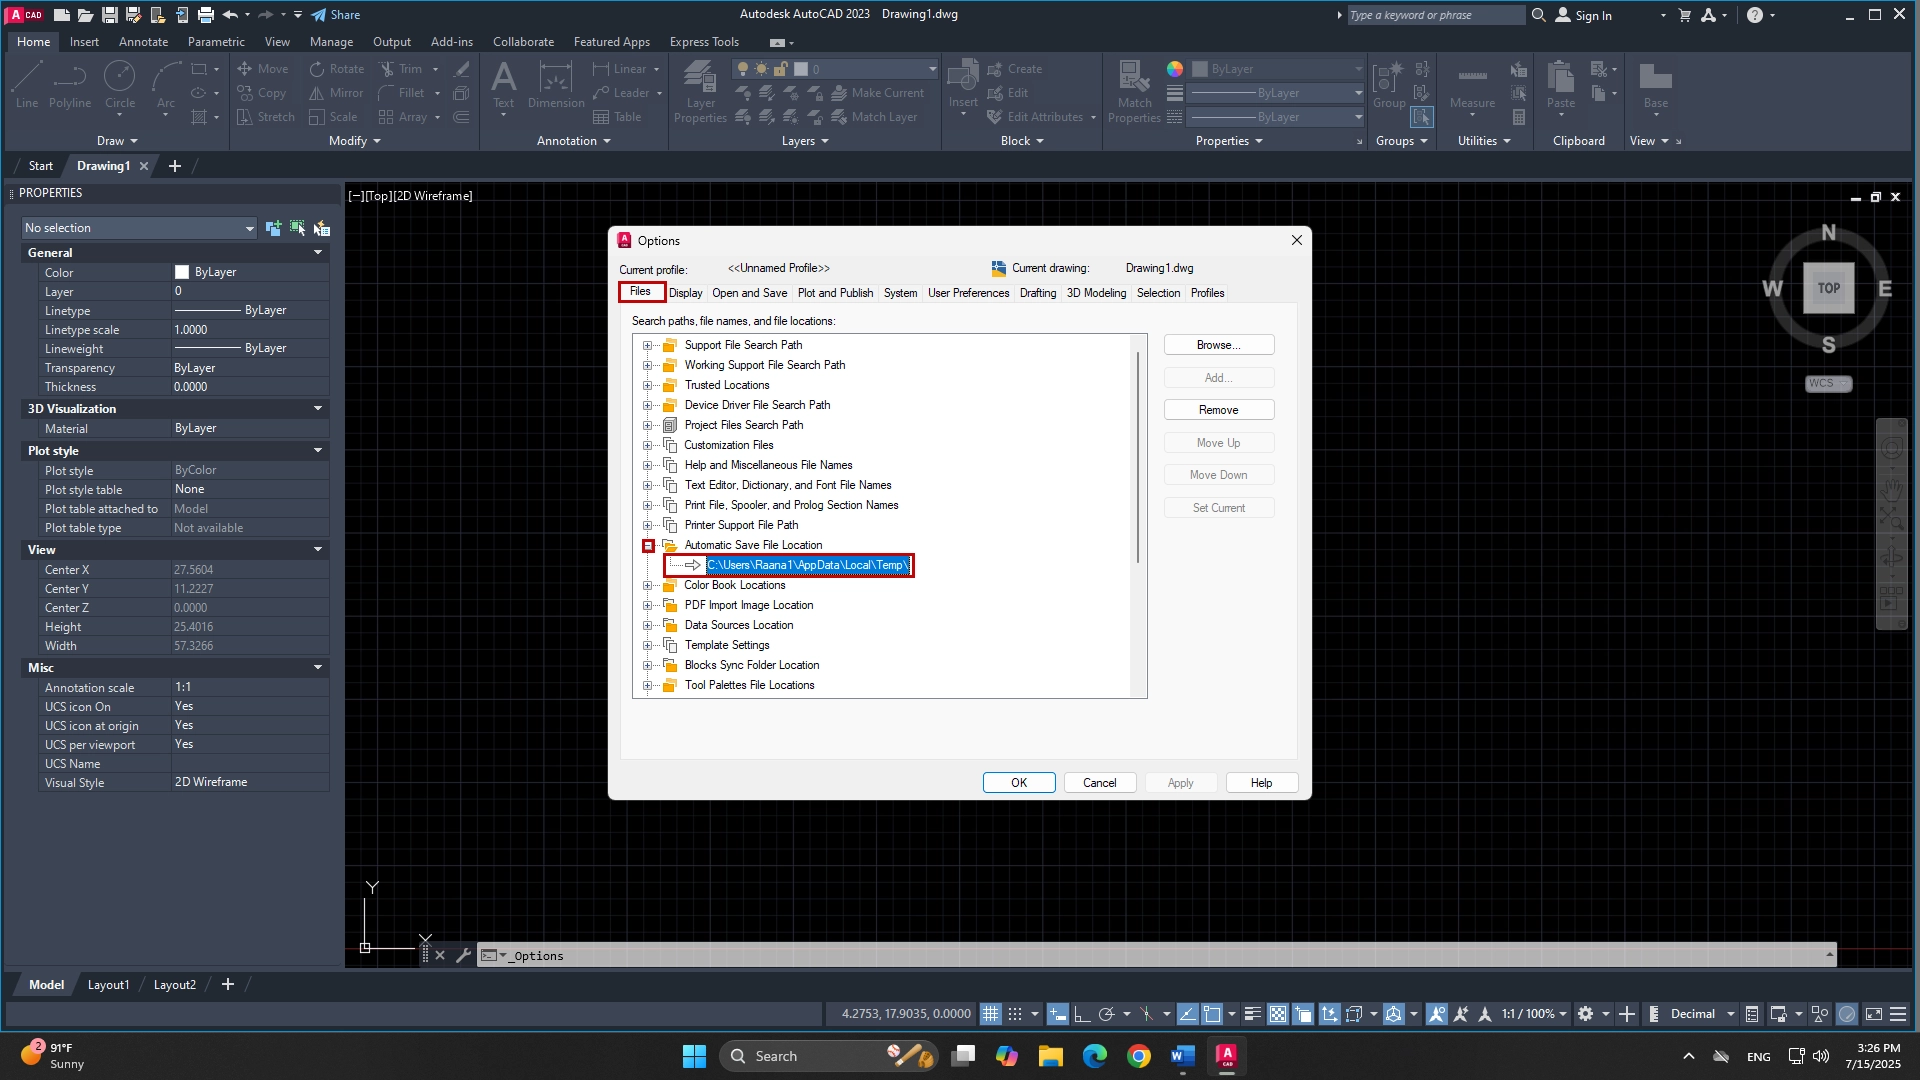Select the Arc tool
1920x1080 pixels.
tap(166, 84)
